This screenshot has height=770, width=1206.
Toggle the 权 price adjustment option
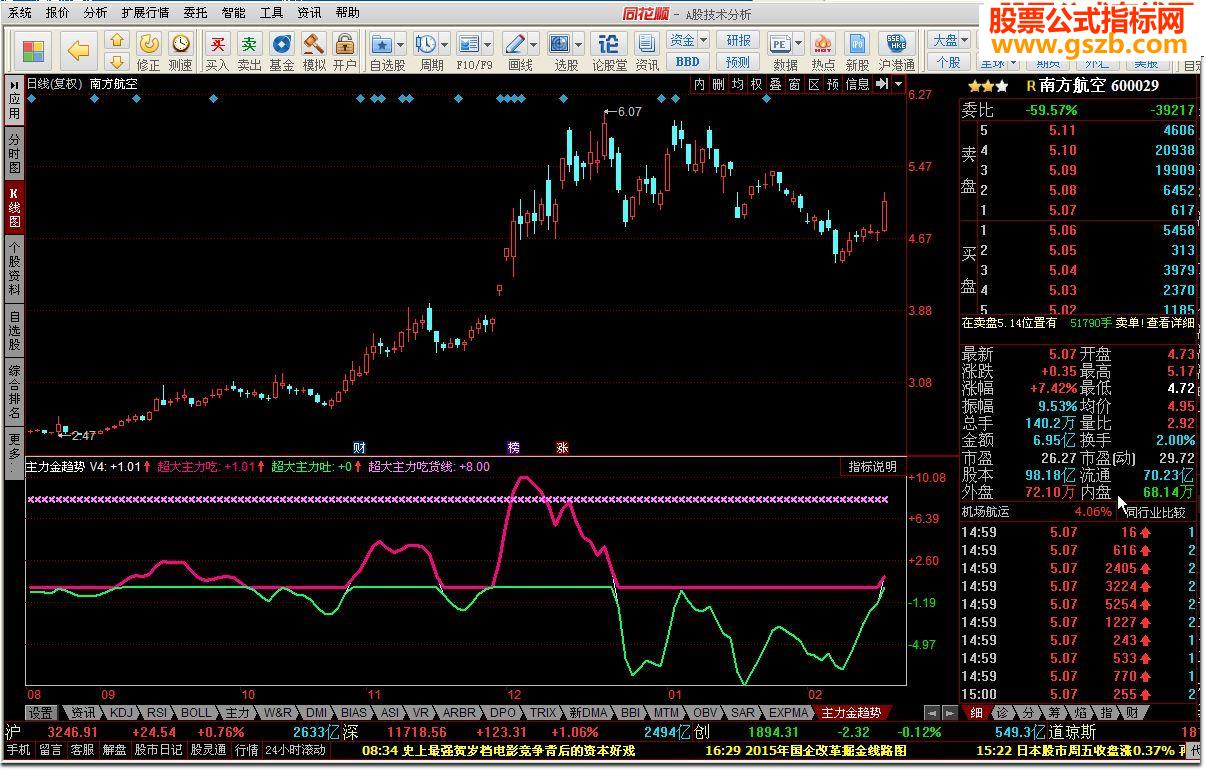click(756, 84)
